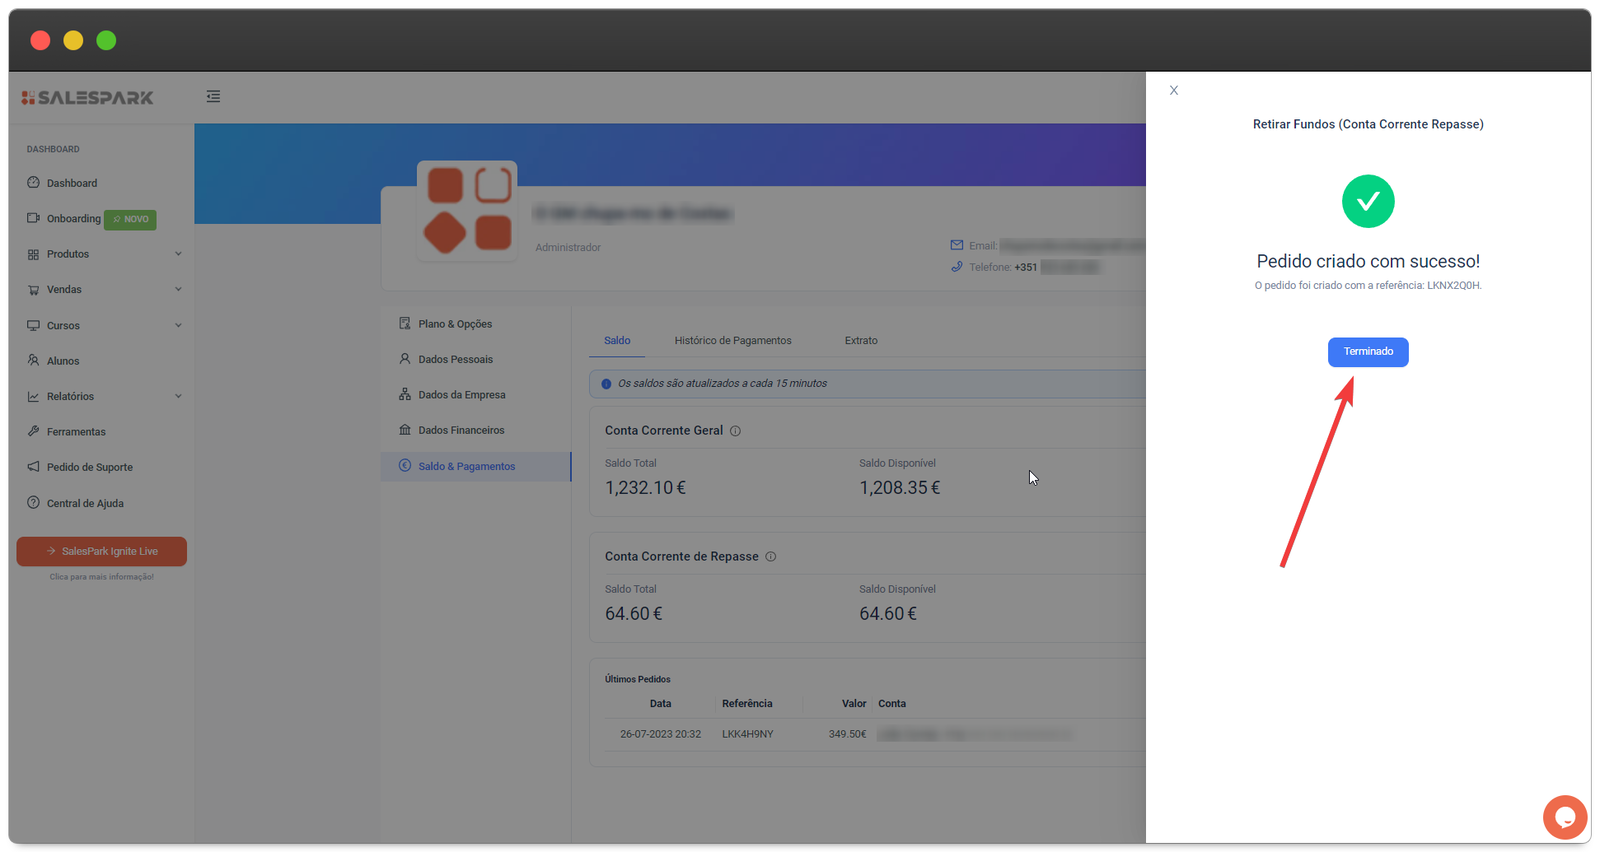
Task: Click the NOVO badge
Action: click(130, 219)
